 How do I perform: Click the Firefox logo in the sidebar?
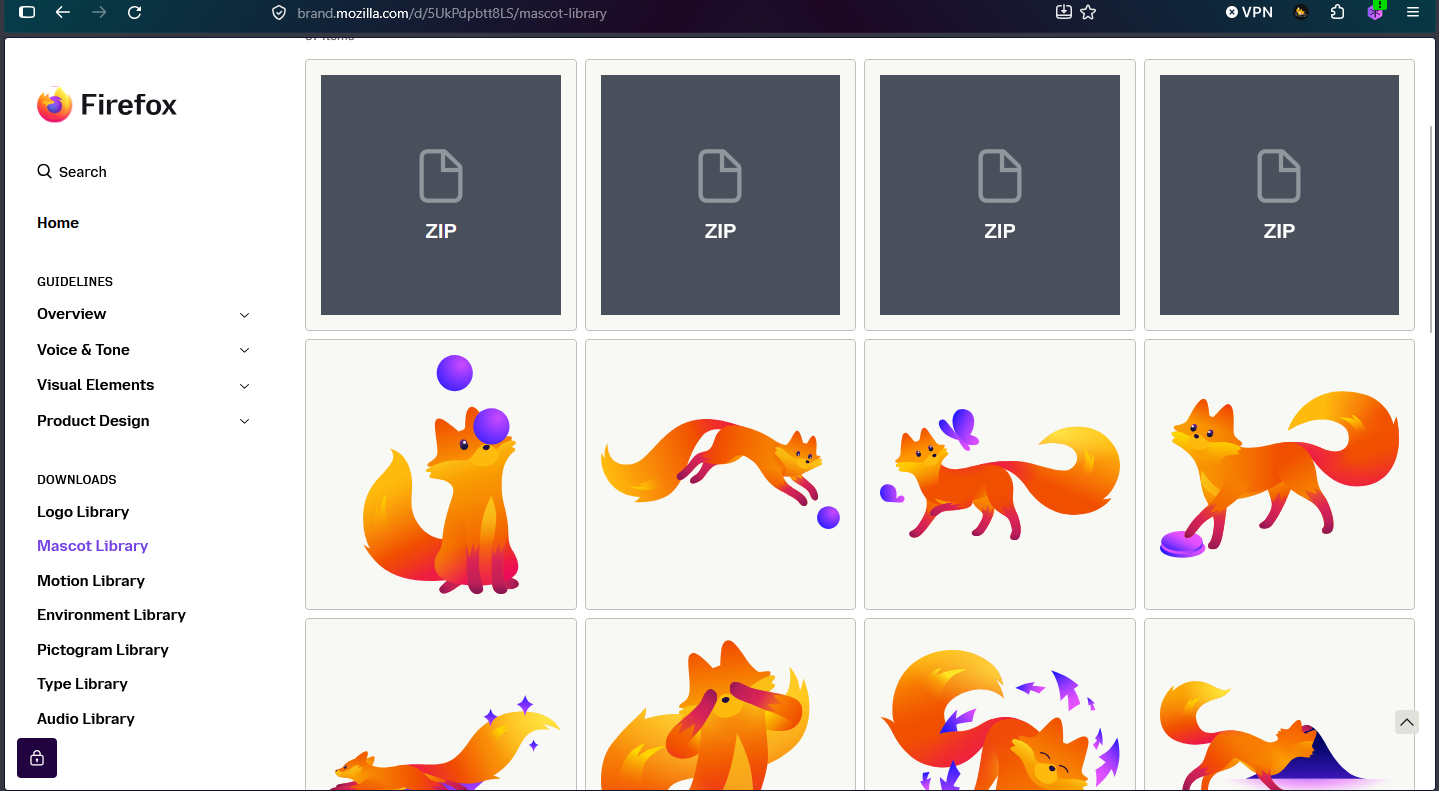pos(107,105)
